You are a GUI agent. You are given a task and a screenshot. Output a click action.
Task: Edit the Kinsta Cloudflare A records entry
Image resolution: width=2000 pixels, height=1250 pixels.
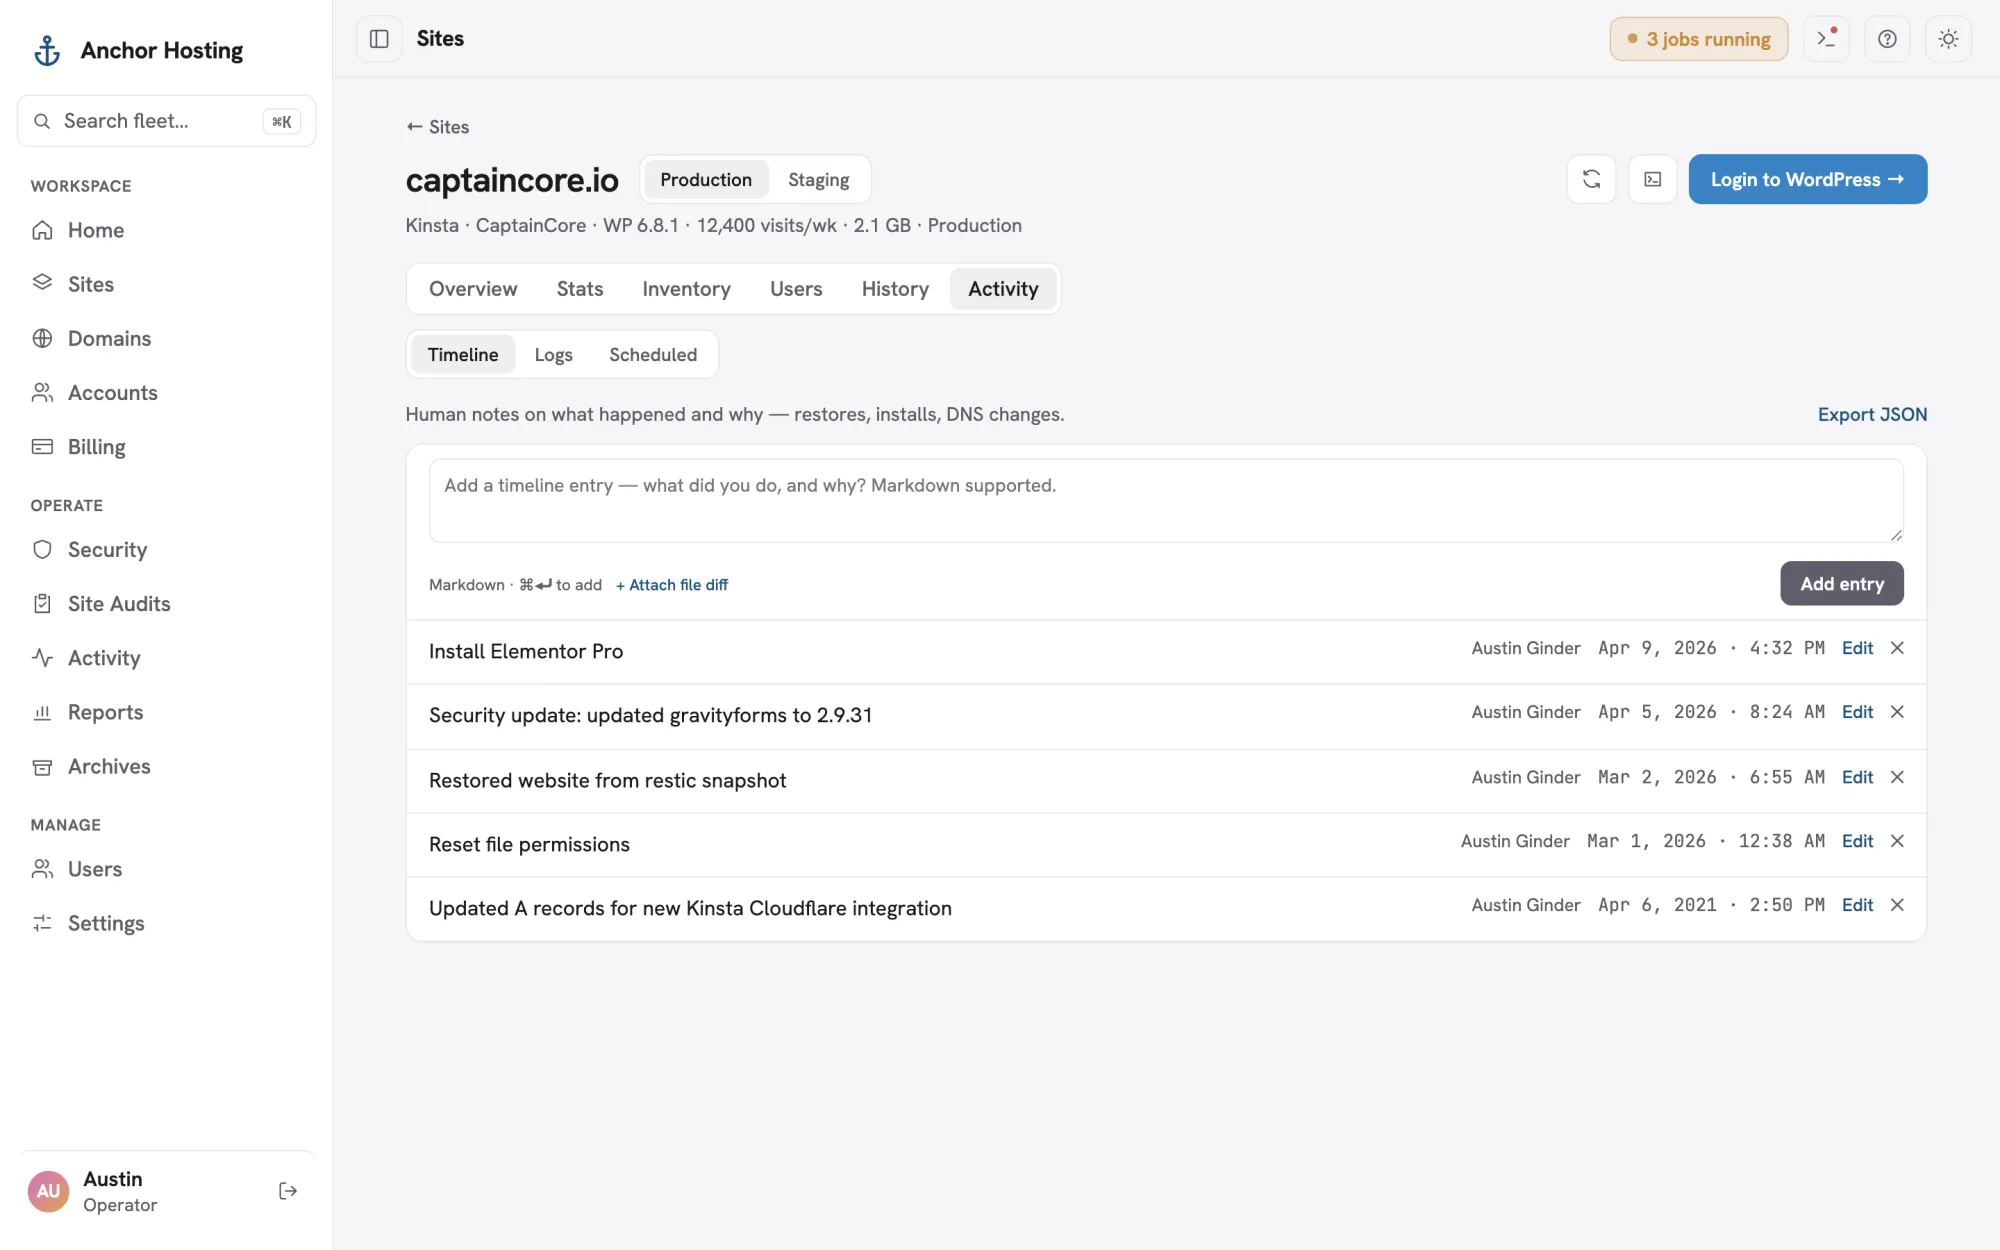[x=1857, y=905]
